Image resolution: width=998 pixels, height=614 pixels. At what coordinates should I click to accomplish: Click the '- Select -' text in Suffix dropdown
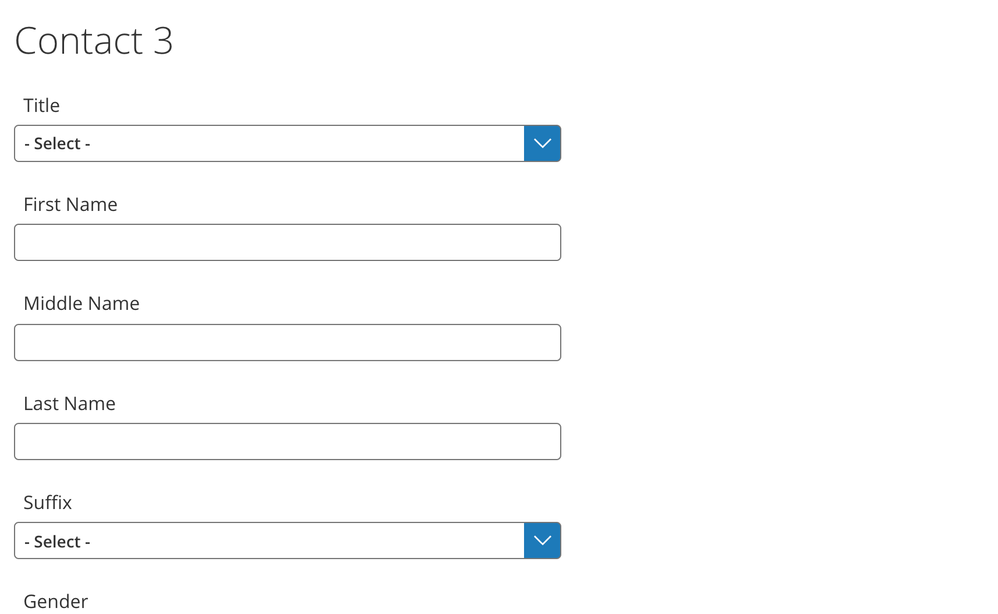pyautogui.click(x=57, y=541)
